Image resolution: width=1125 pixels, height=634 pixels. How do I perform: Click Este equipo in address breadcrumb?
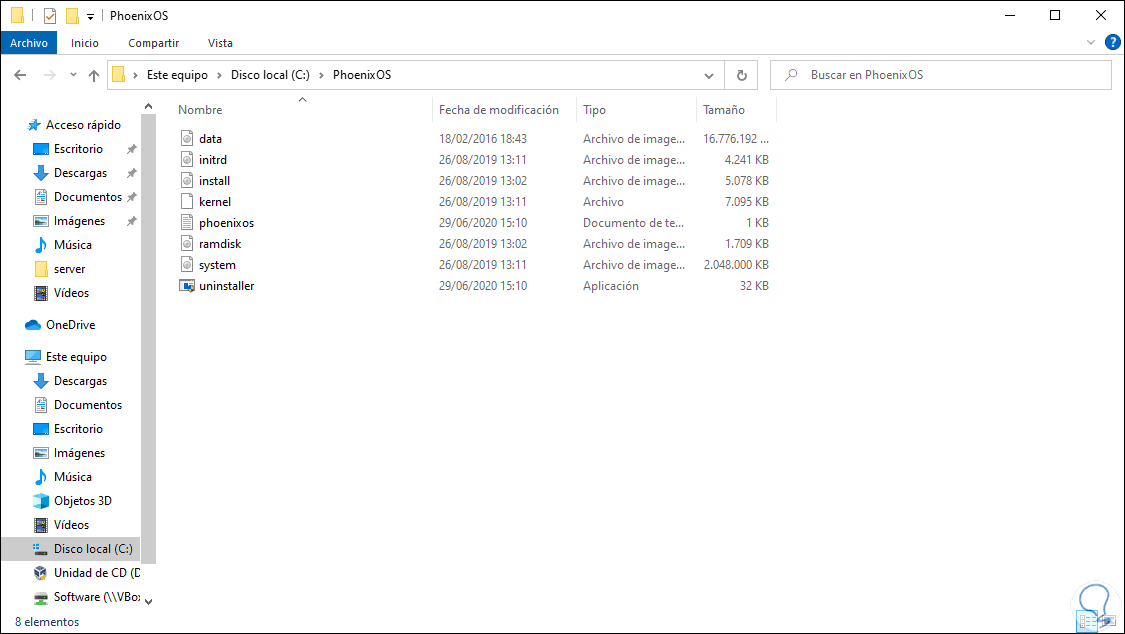(x=177, y=75)
